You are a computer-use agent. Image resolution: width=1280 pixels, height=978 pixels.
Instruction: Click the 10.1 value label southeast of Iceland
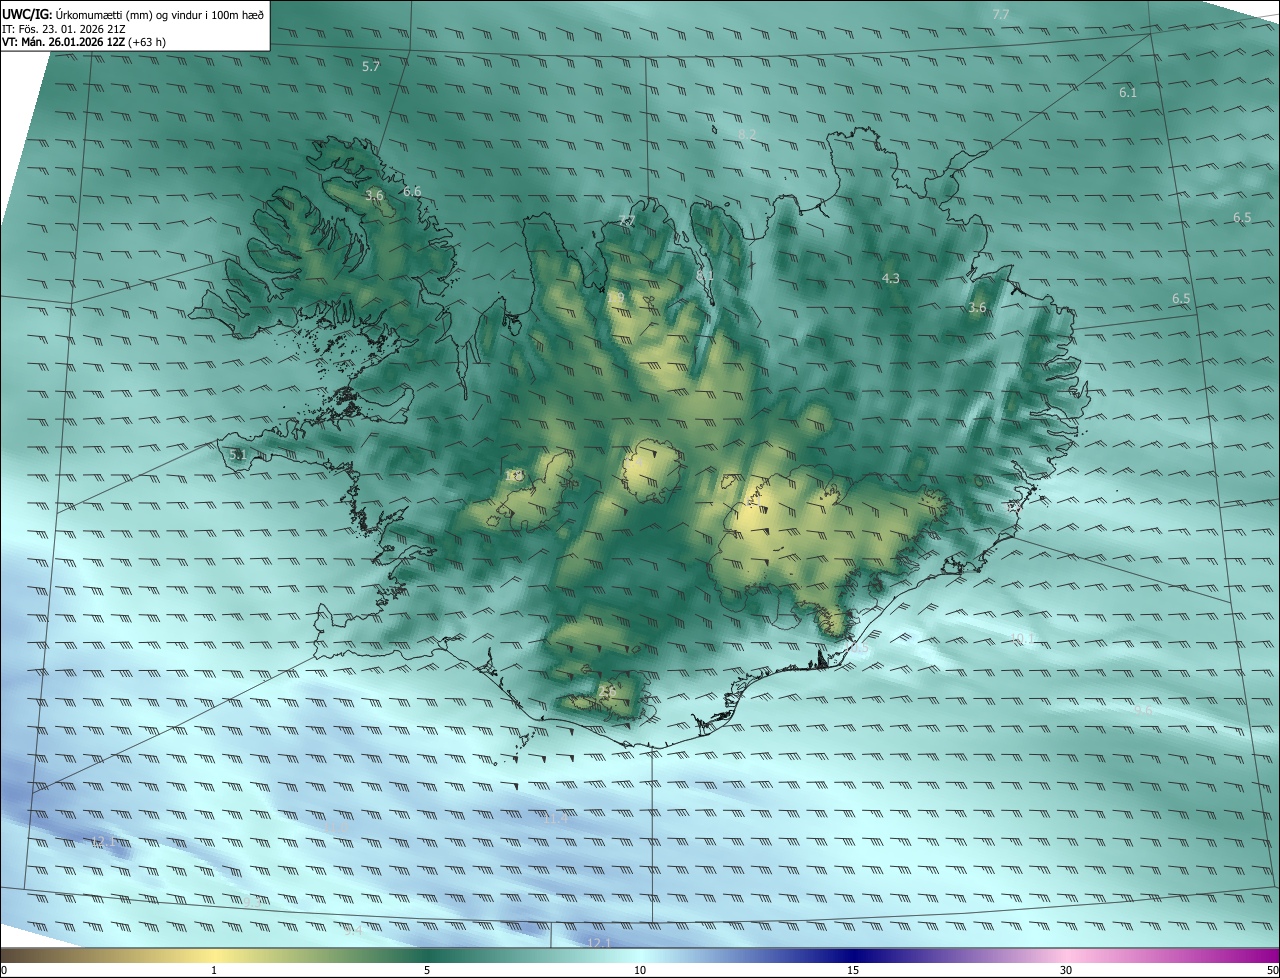click(1023, 638)
